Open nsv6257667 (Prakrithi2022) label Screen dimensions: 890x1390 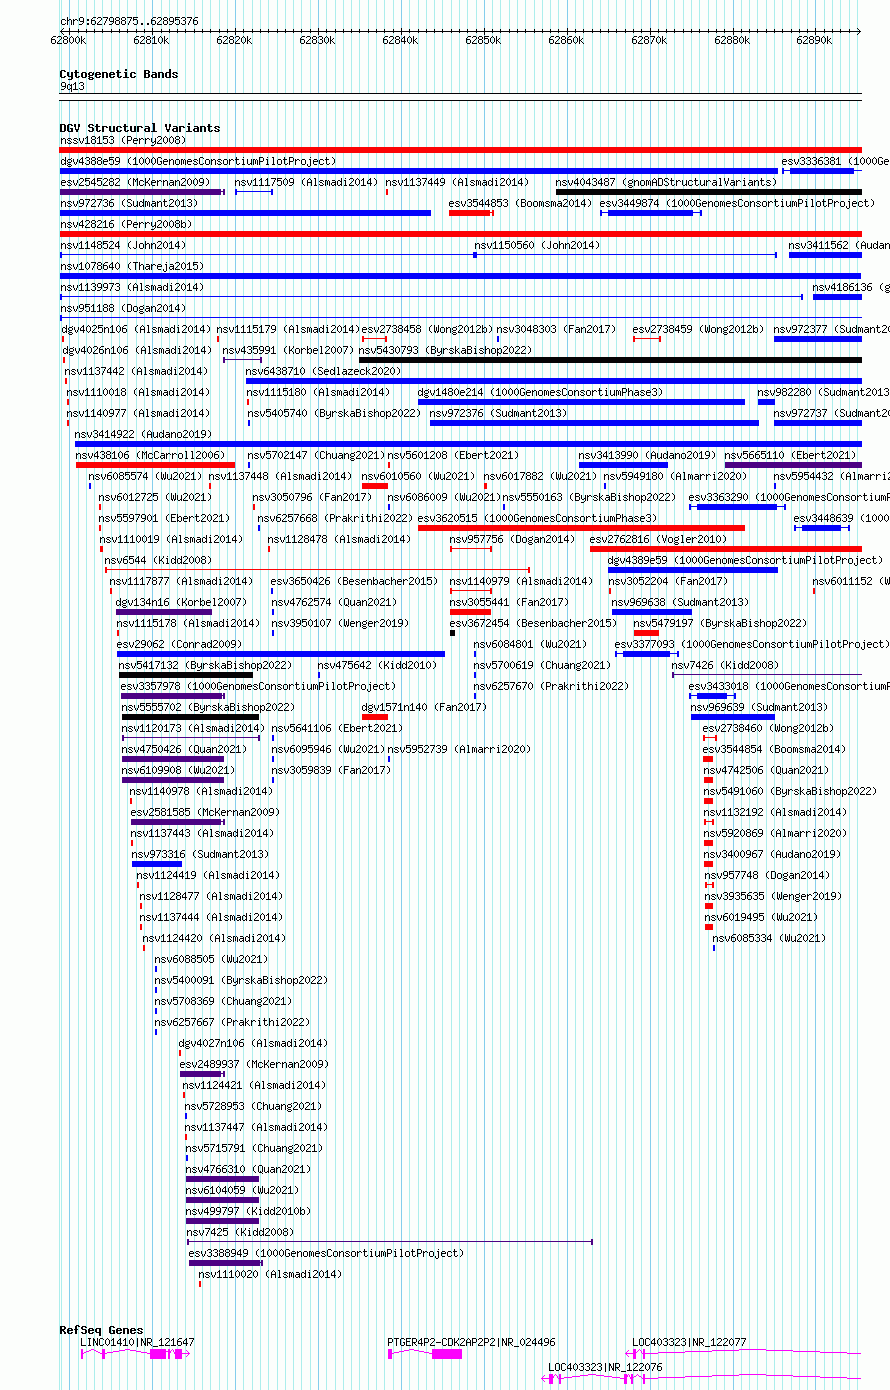(x=232, y=1022)
